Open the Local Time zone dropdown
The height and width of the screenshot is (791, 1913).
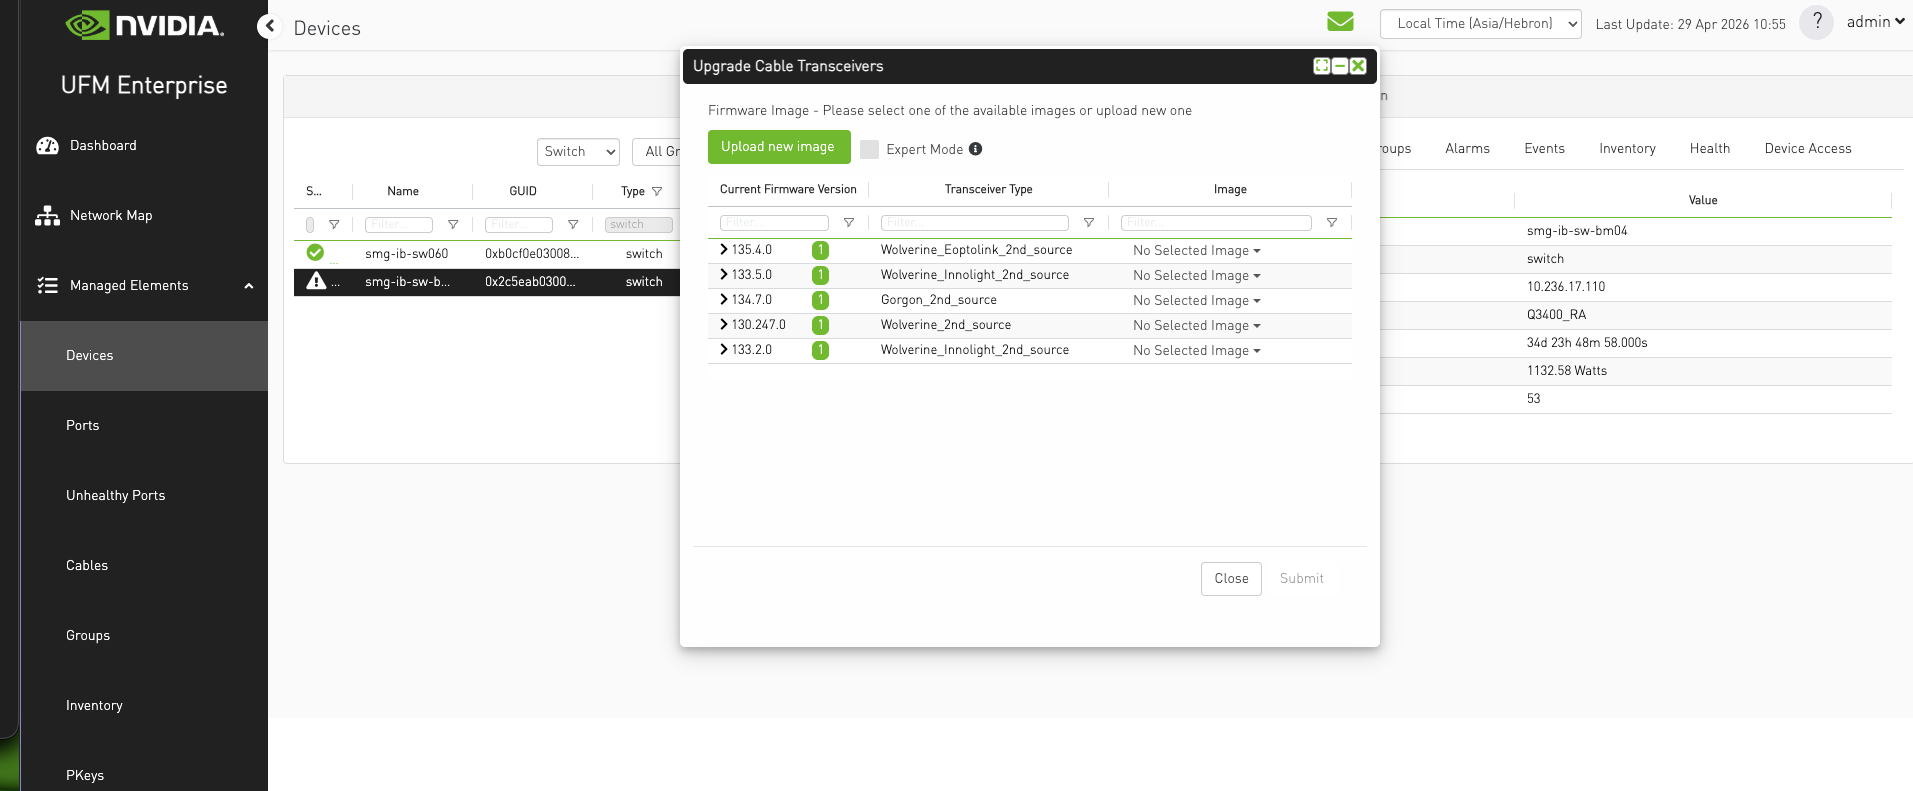(1480, 24)
